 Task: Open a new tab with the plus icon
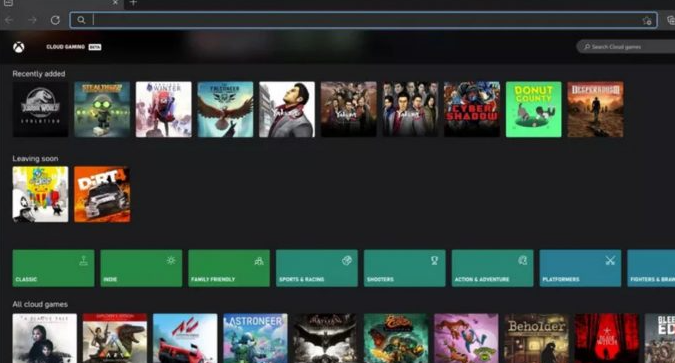click(133, 3)
